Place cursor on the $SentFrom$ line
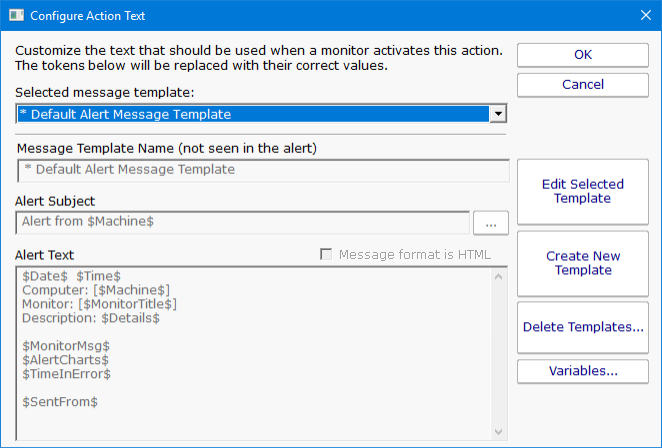Screen dimensions: 662x448 (60, 401)
